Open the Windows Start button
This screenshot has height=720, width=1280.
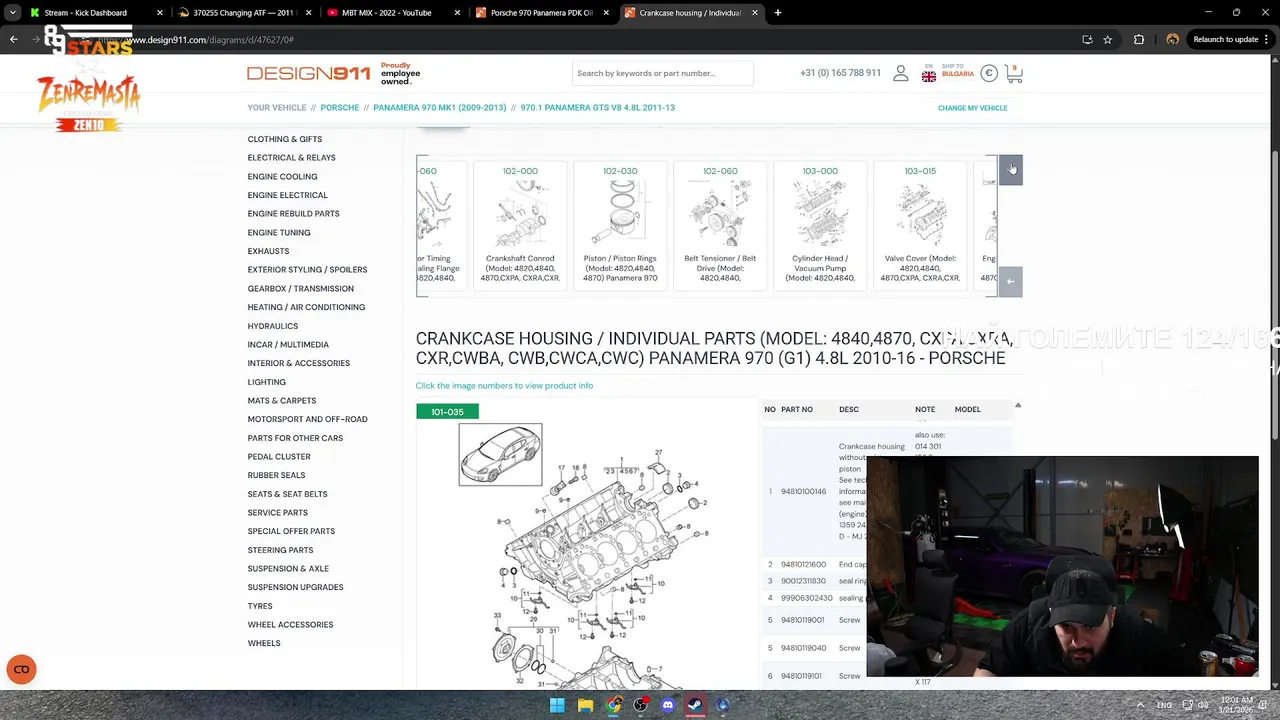click(x=557, y=705)
